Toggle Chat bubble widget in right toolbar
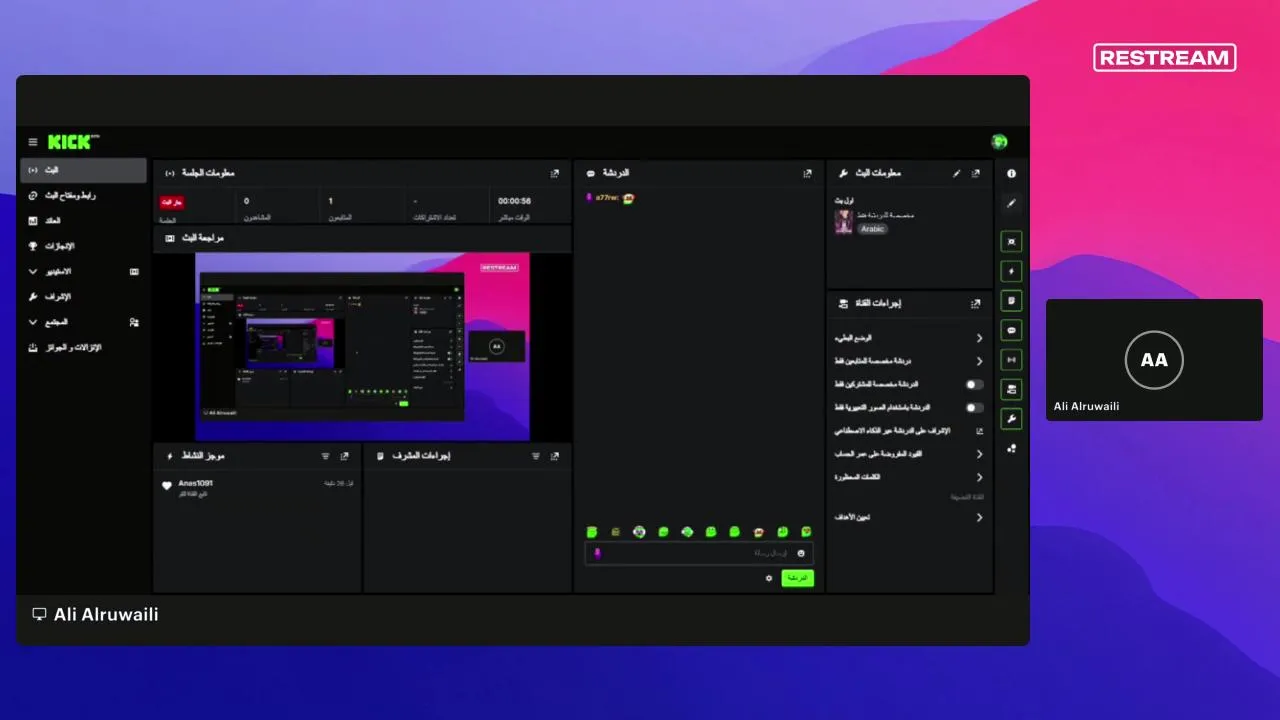1280x720 pixels. pos(1011,330)
